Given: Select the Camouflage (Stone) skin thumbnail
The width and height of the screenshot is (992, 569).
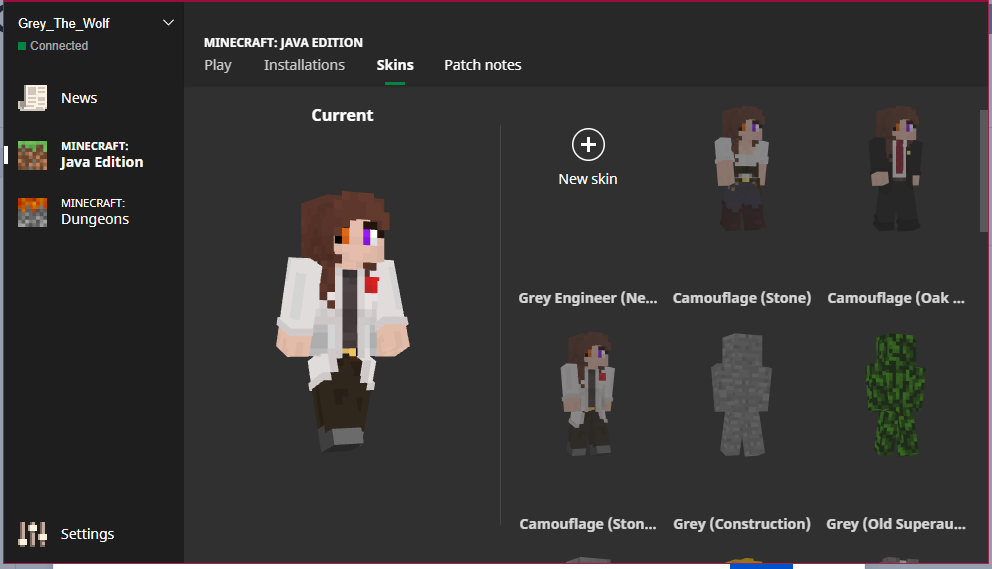Looking at the screenshot, I should click(x=742, y=168).
